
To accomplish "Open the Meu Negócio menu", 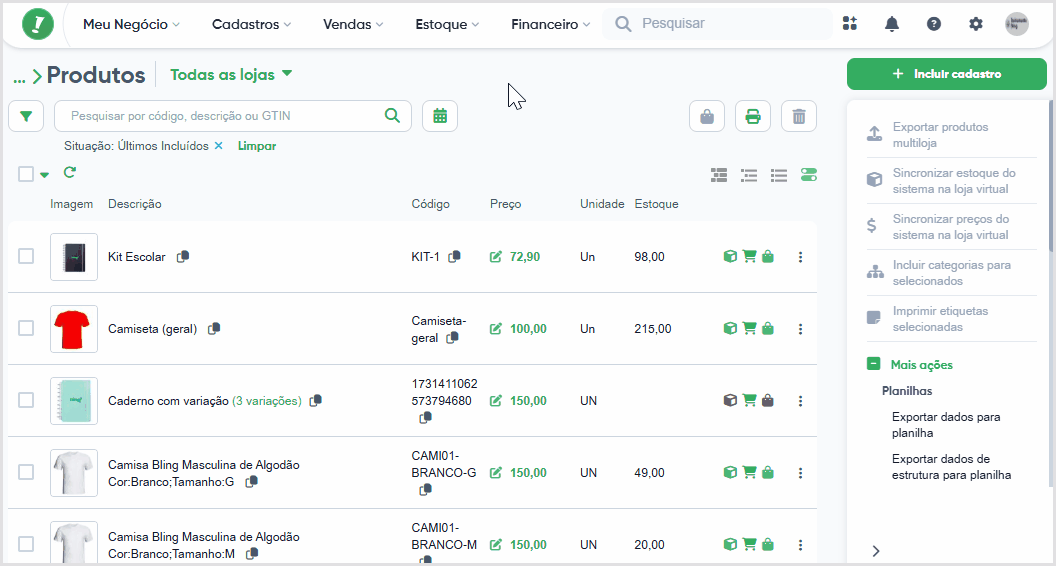I will [131, 24].
